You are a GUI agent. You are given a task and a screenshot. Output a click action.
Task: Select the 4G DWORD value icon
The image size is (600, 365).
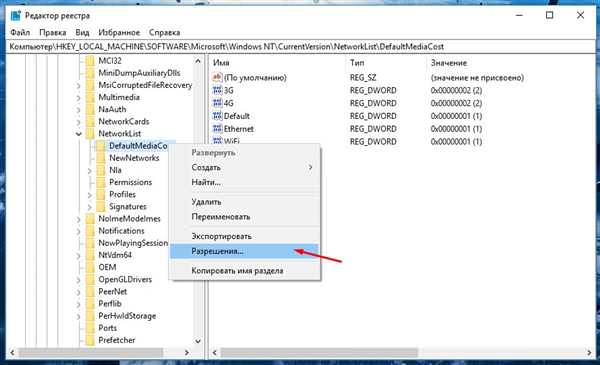(x=217, y=103)
